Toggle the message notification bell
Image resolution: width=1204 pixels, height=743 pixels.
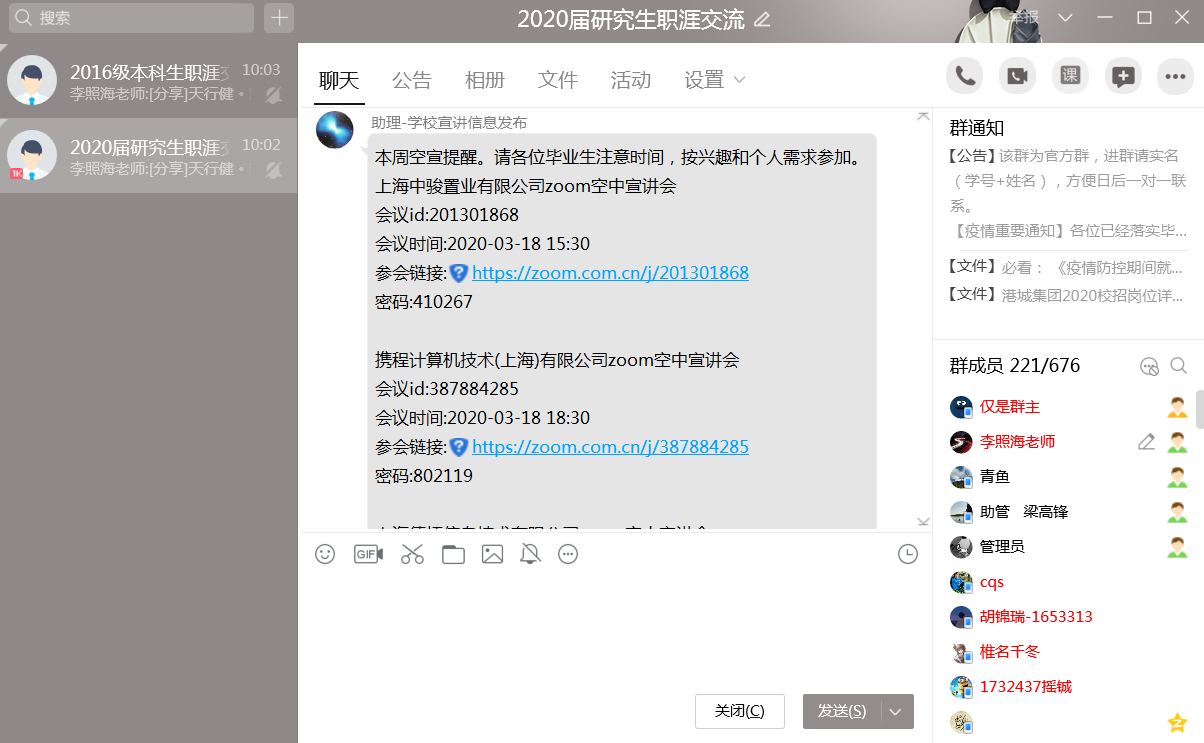(x=530, y=554)
